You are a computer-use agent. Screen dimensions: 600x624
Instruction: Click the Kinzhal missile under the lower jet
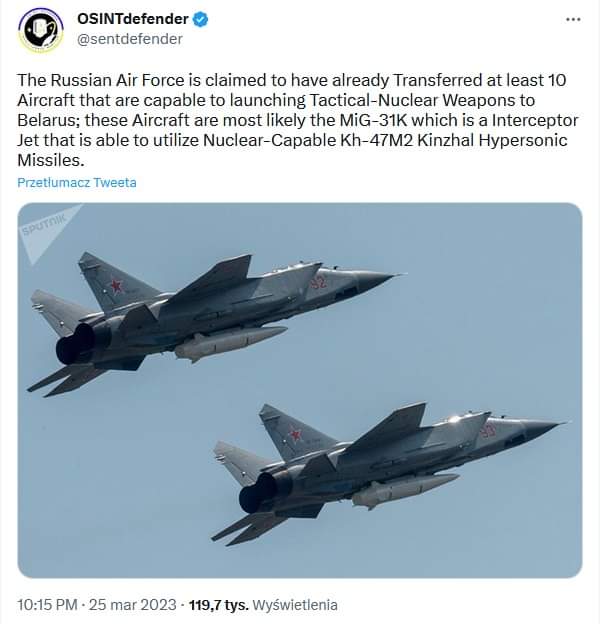point(405,490)
